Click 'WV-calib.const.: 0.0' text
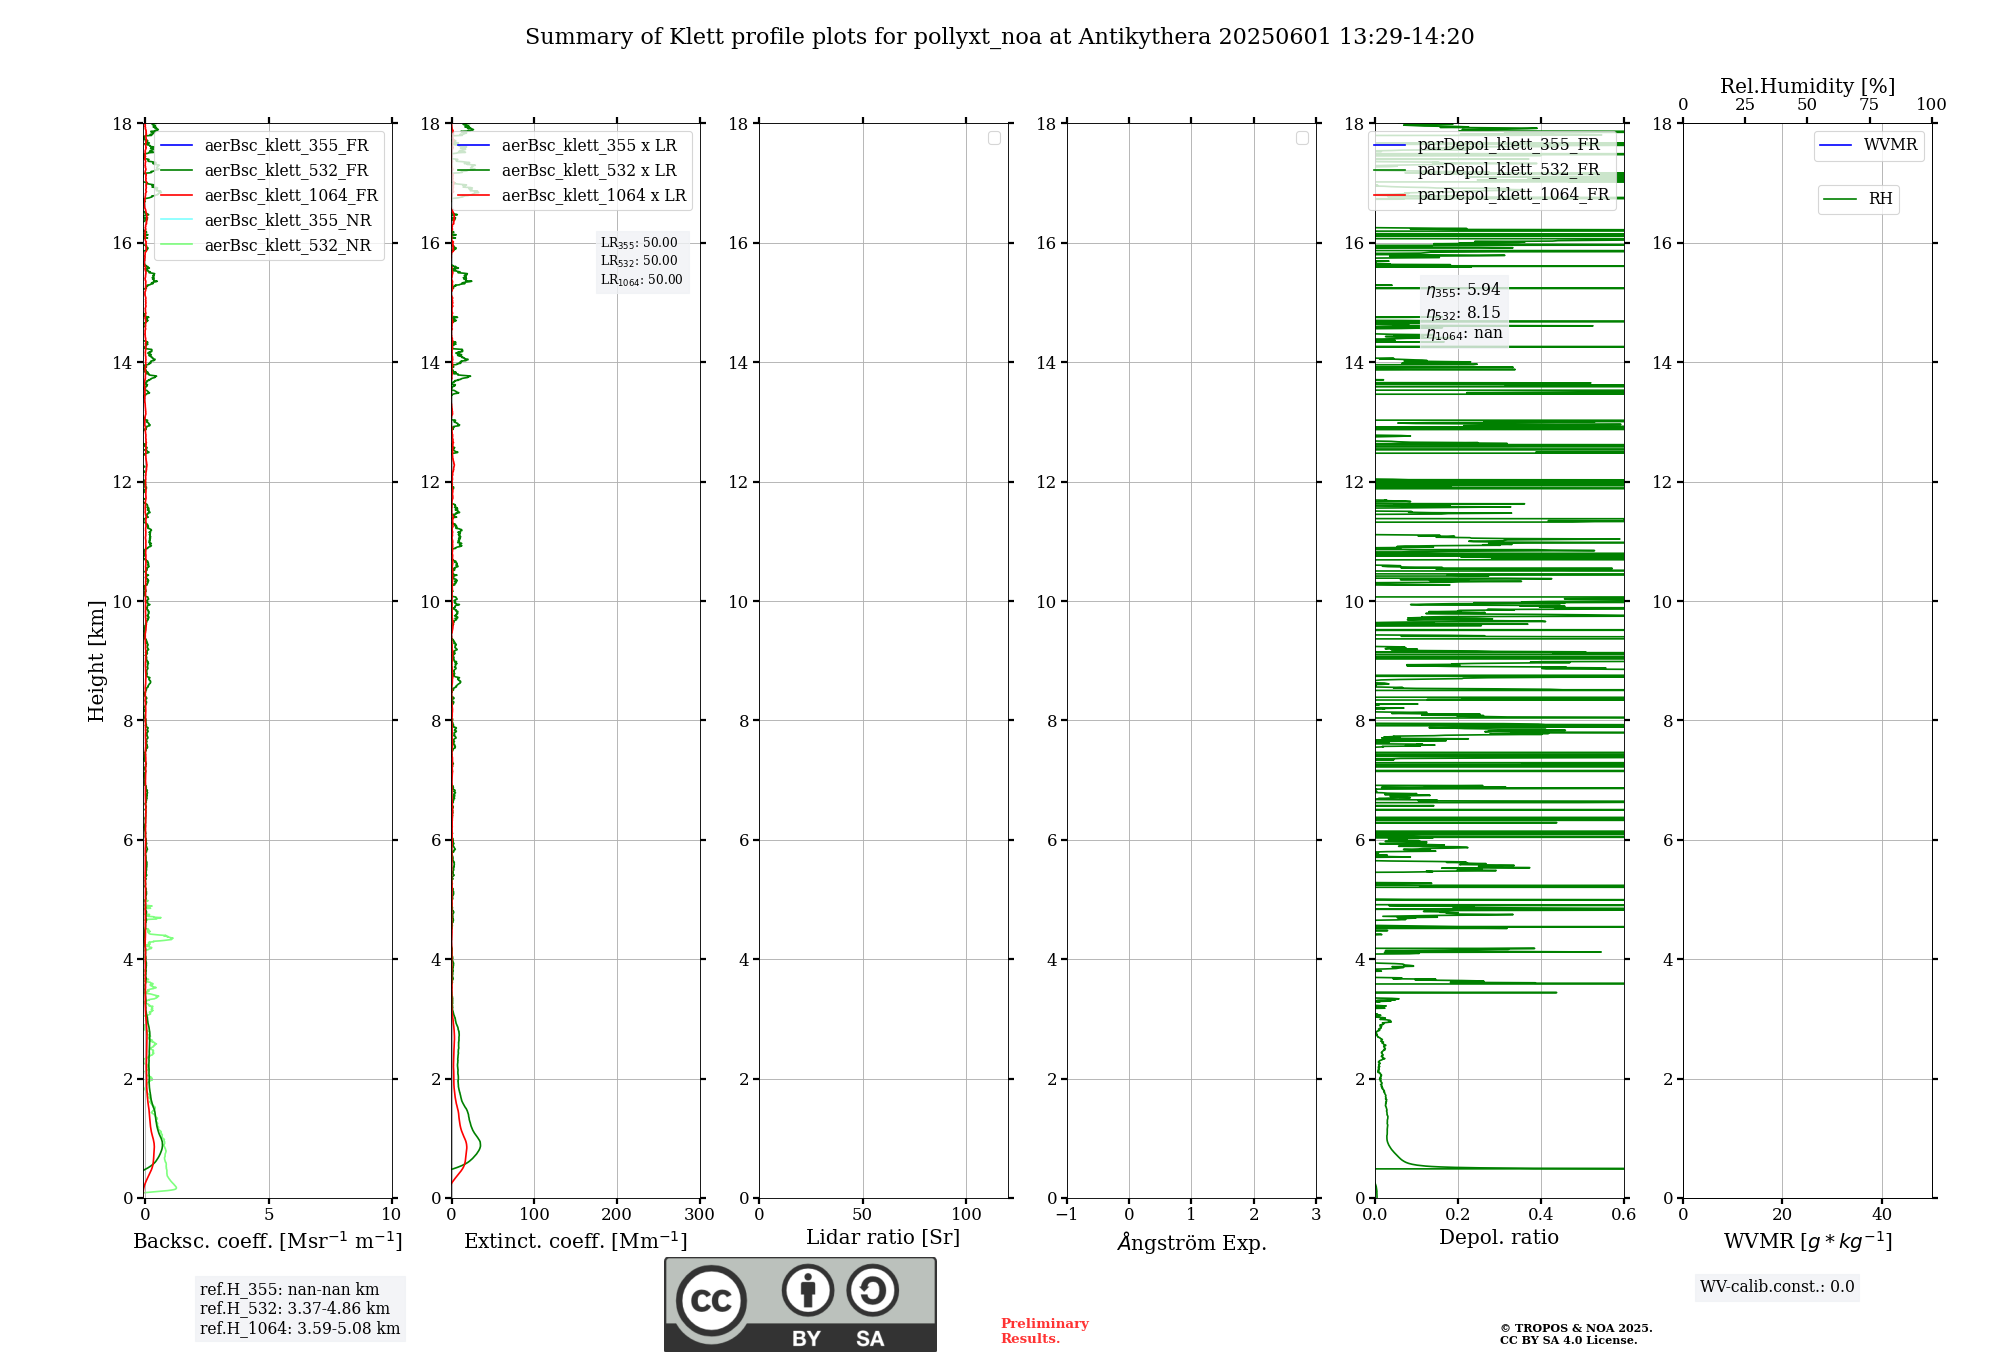 (1777, 1287)
